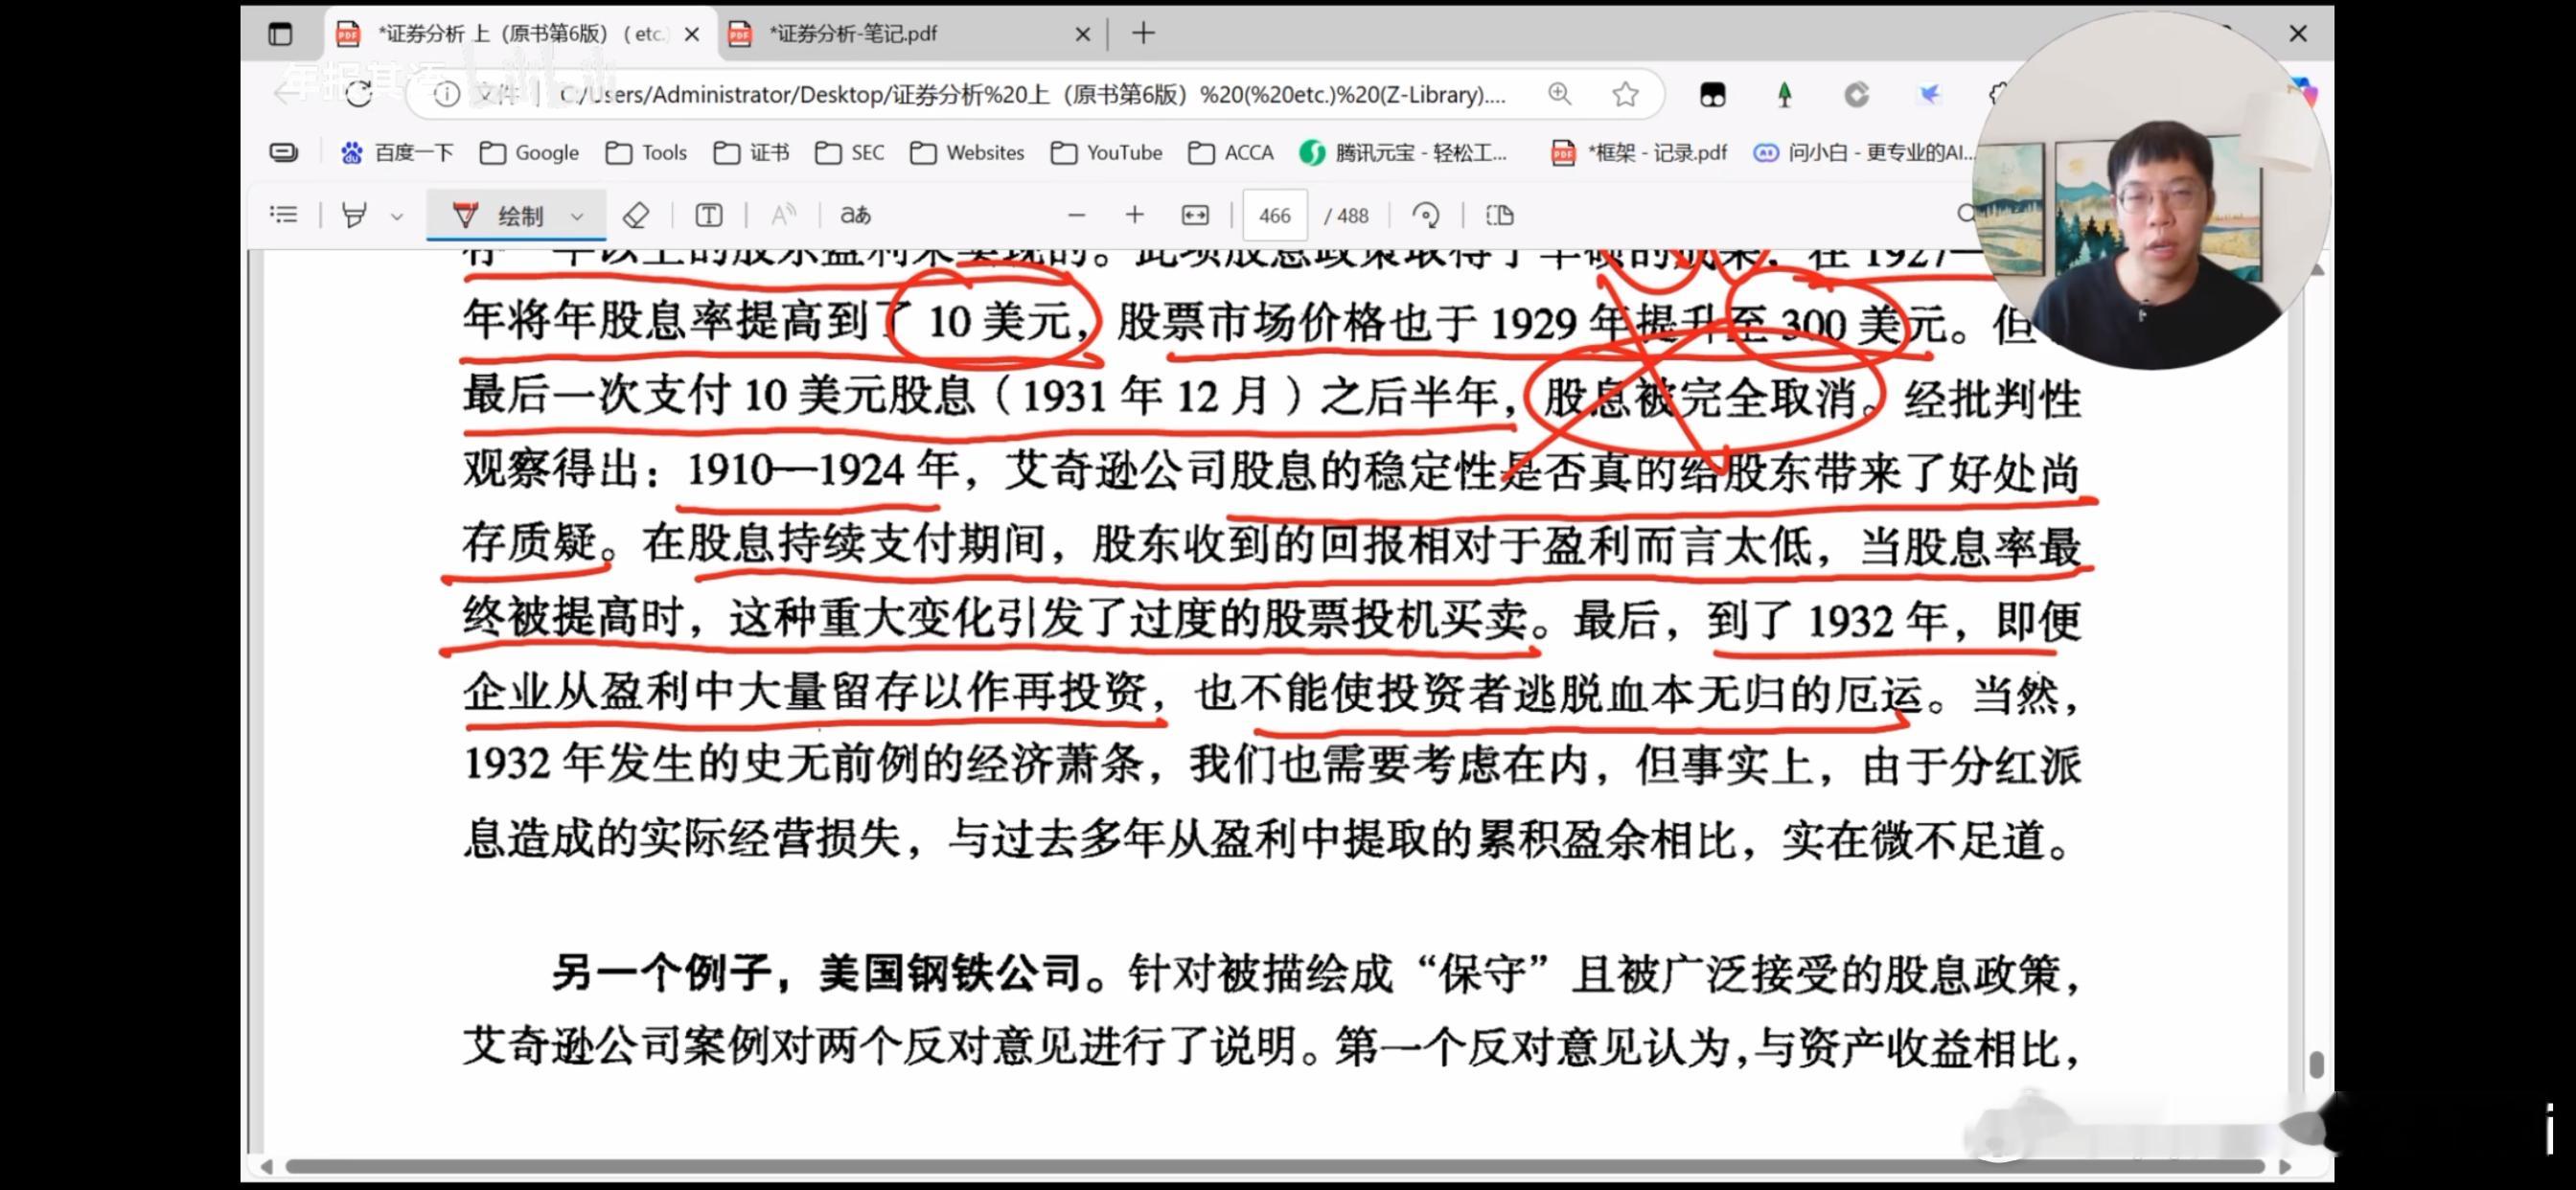
Task: Select the highlighter tool
Action: tap(354, 215)
